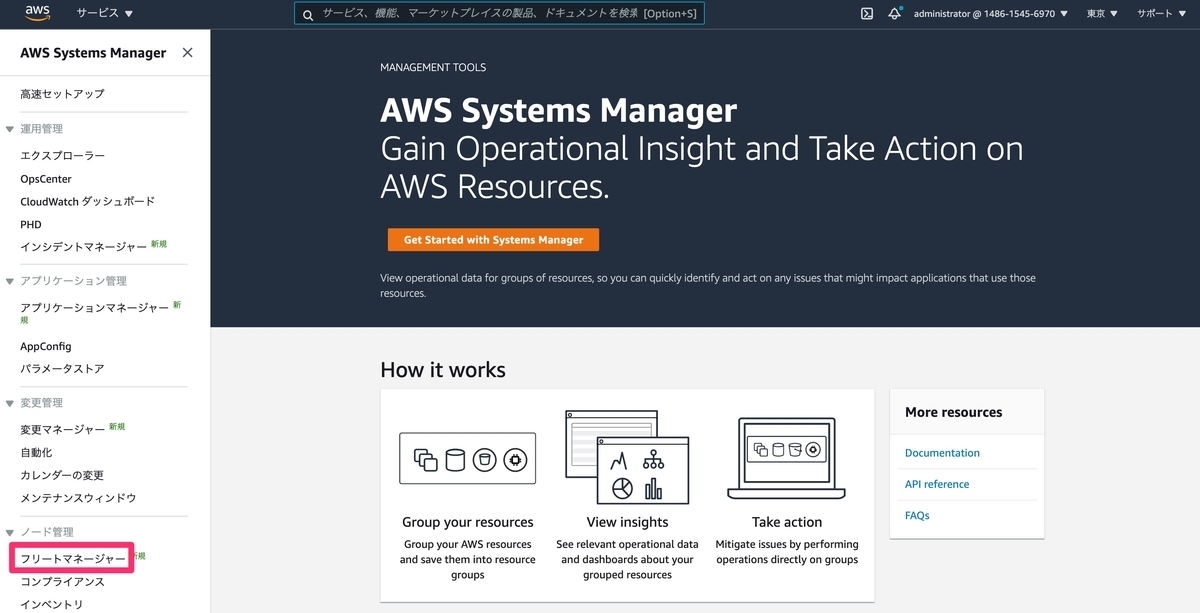Open the CloudShell terminal icon
This screenshot has height=613, width=1200.
pyautogui.click(x=867, y=14)
